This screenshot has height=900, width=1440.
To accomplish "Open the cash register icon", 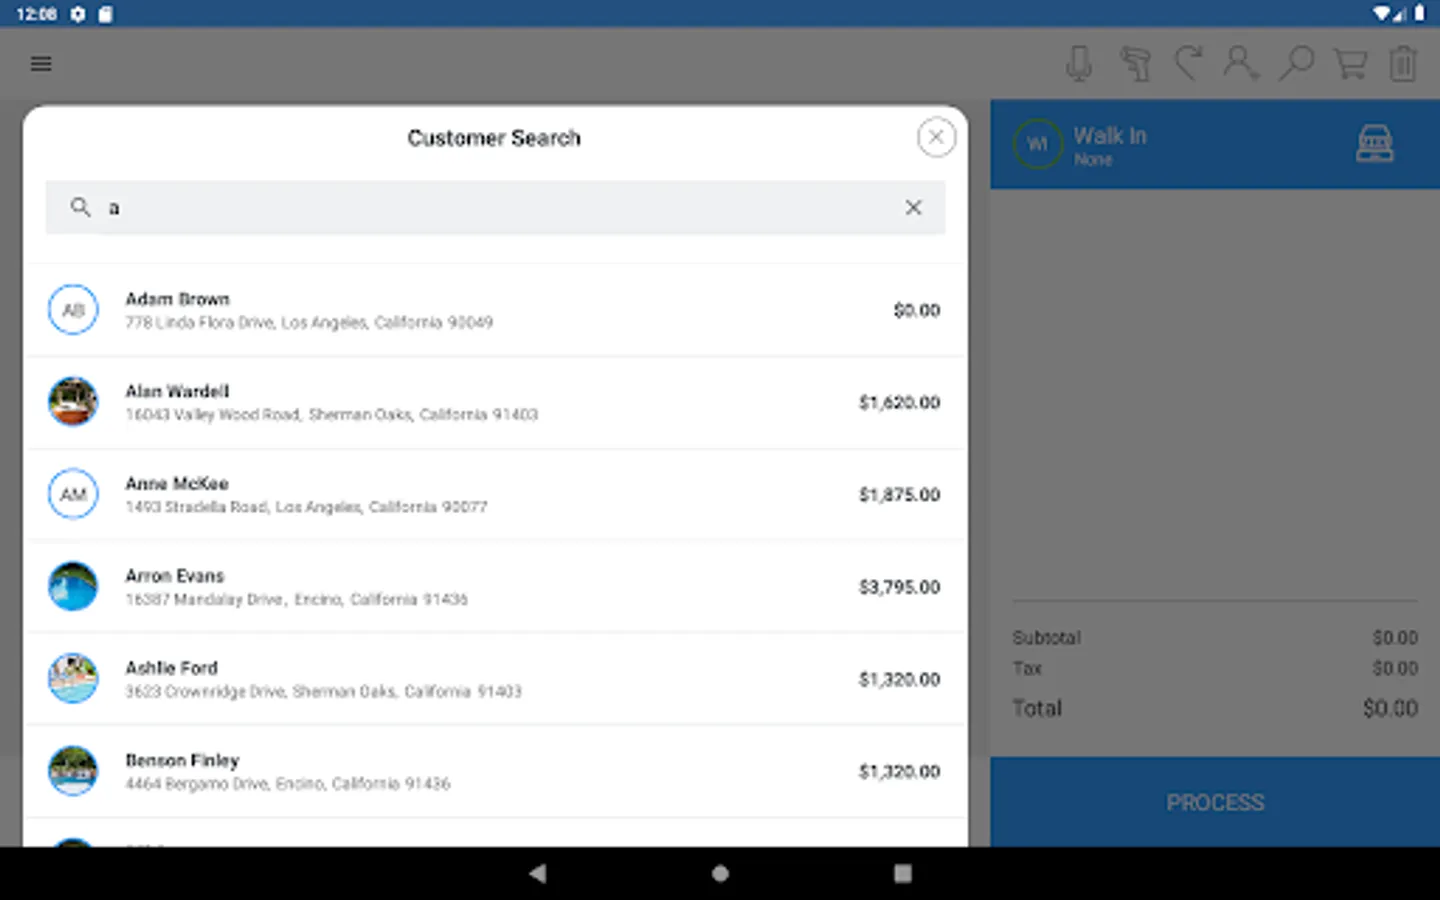I will (1375, 144).
